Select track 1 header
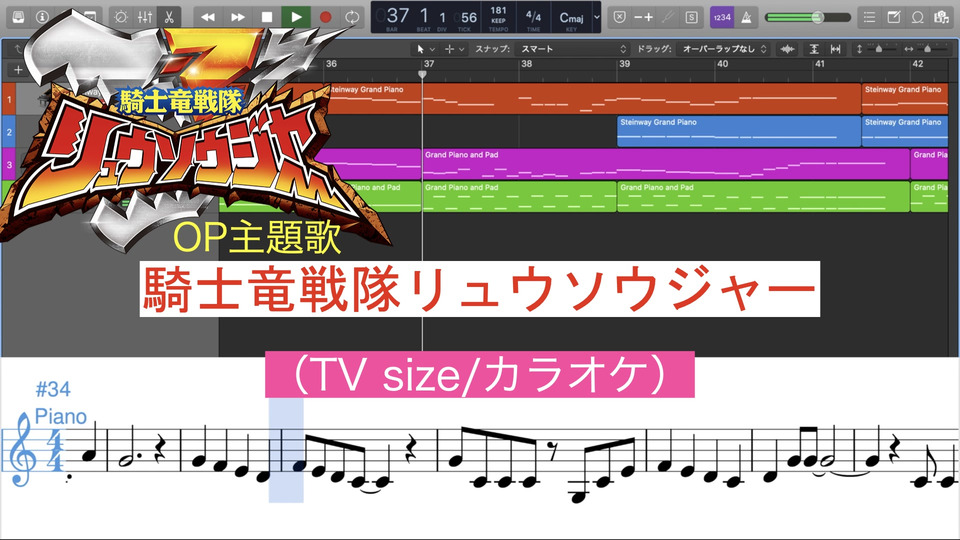Image resolution: width=960 pixels, height=540 pixels. coord(9,99)
